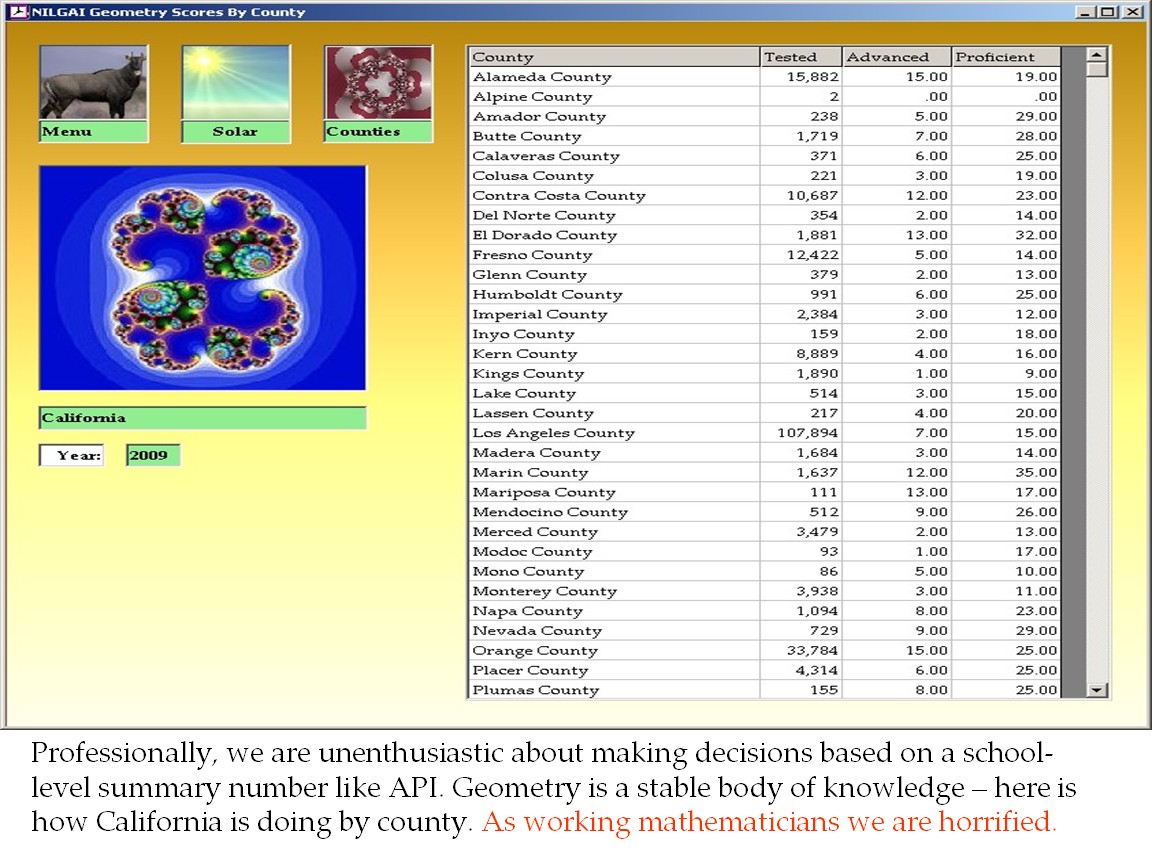Click the Orange County row
This screenshot has height=864, width=1152.
click(x=535, y=651)
